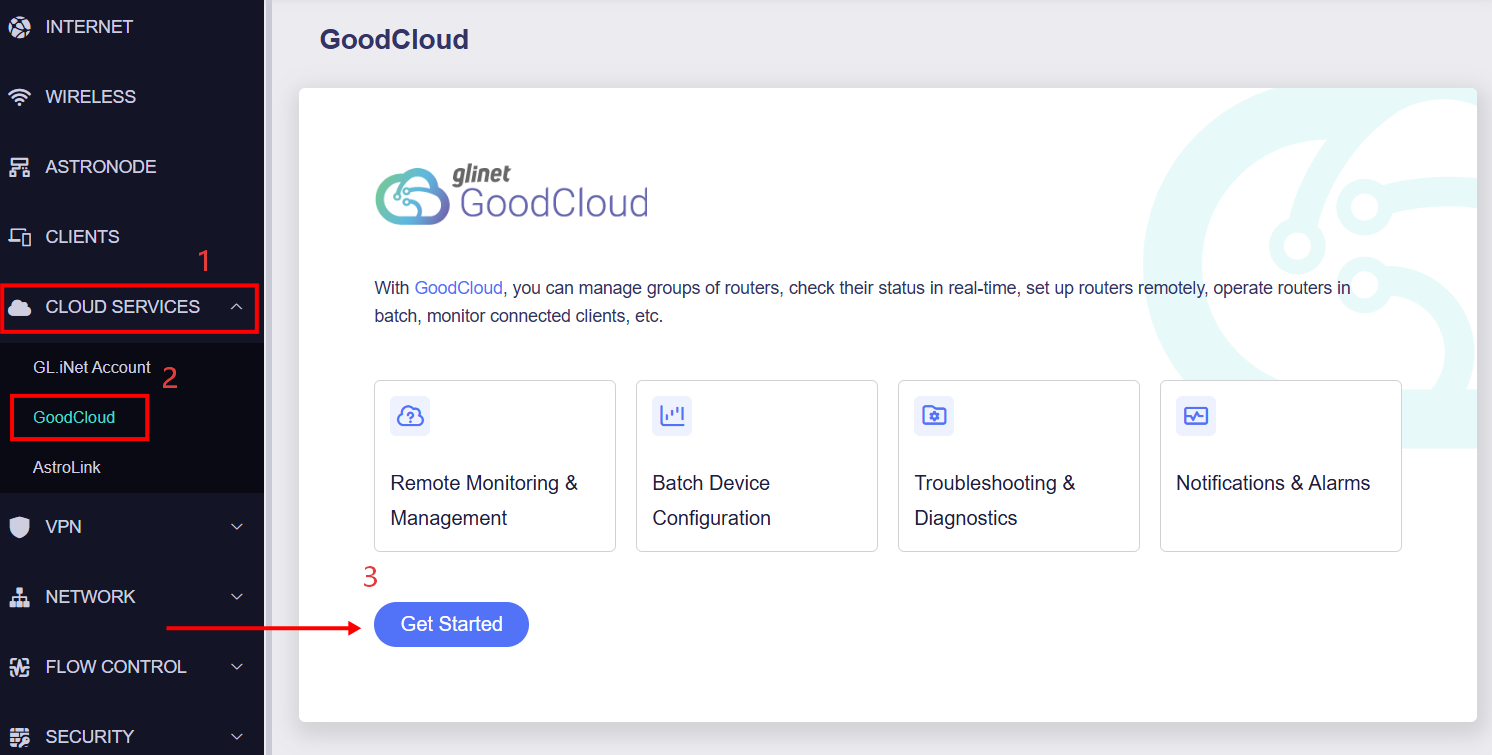Click the VPN label text
Image resolution: width=1492 pixels, height=755 pixels.
click(x=63, y=527)
